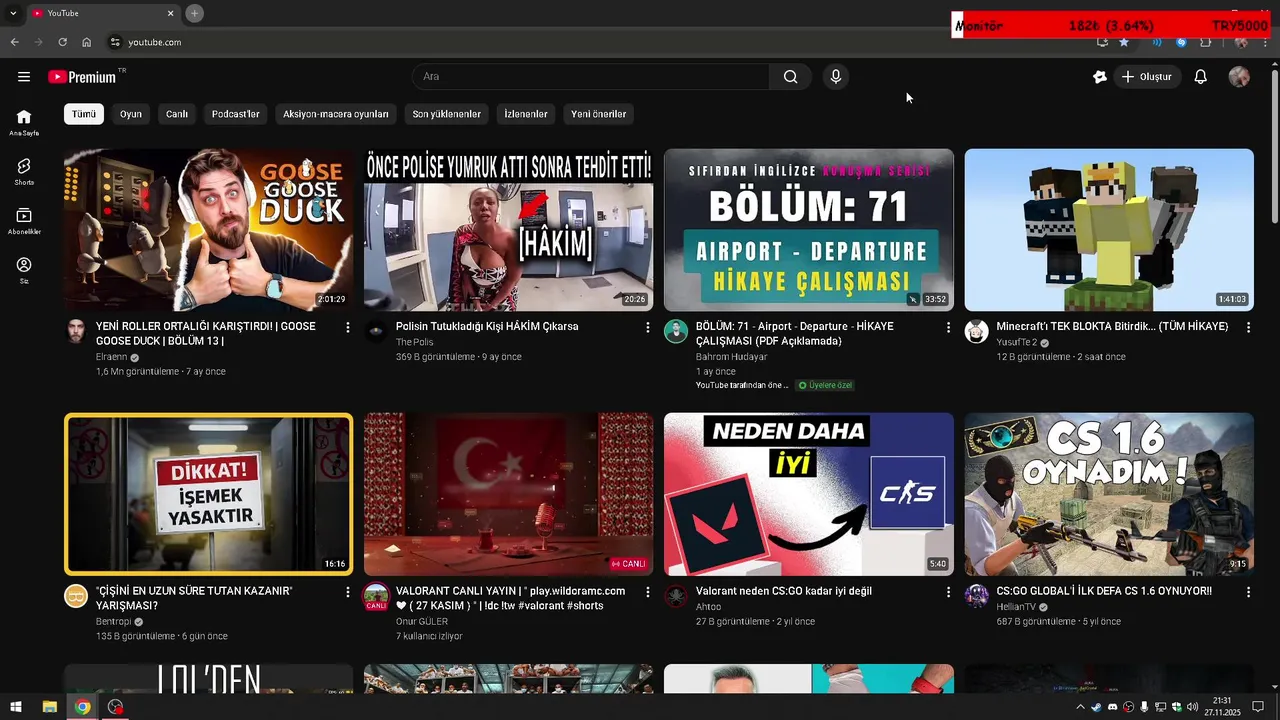Open options menu for CS 1.6 OYNUYOR video

tap(1248, 592)
